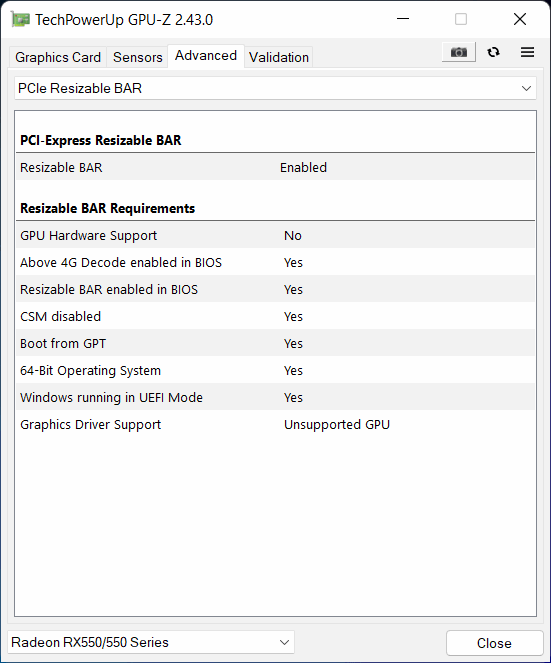Click the GPU-Z app icon in title bar
The height and width of the screenshot is (663, 551).
click(x=20, y=19)
